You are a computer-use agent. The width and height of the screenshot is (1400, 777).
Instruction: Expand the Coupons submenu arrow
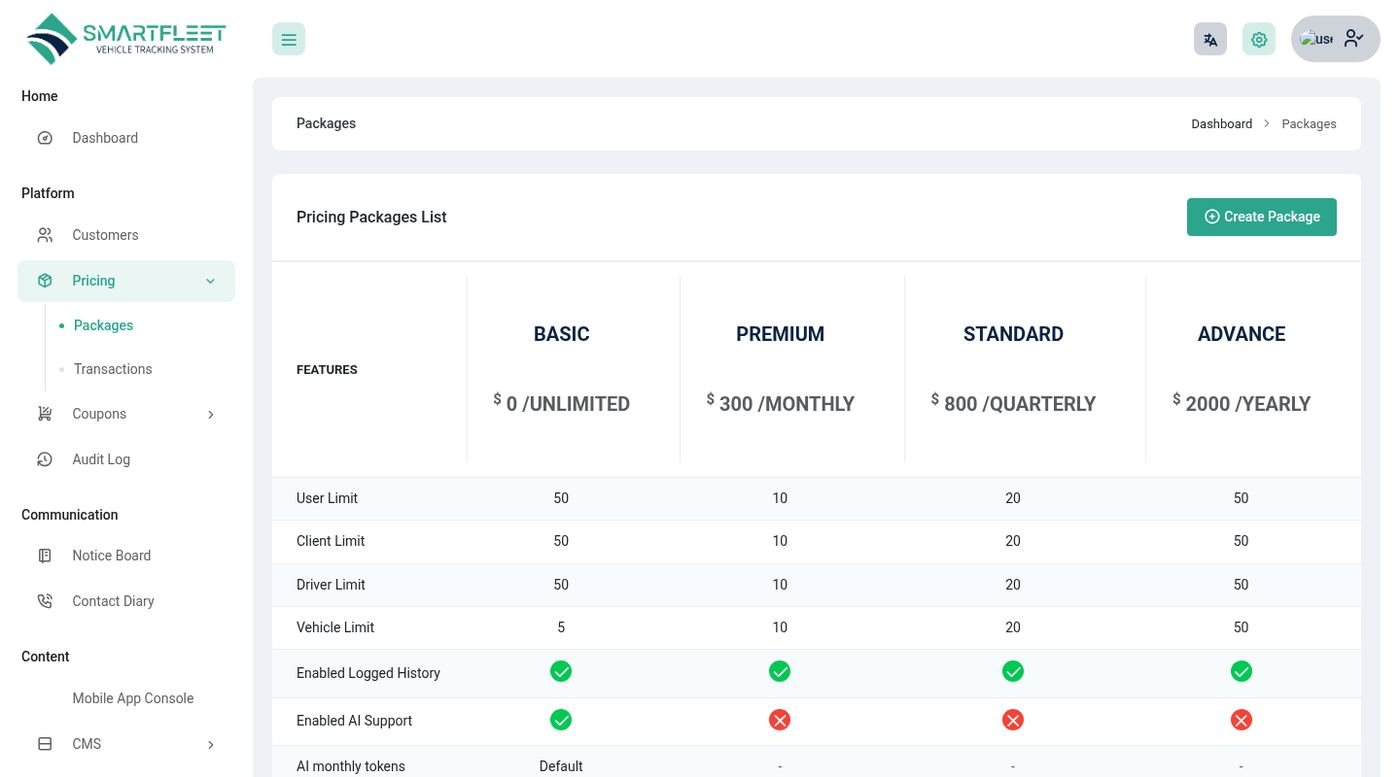pos(210,414)
